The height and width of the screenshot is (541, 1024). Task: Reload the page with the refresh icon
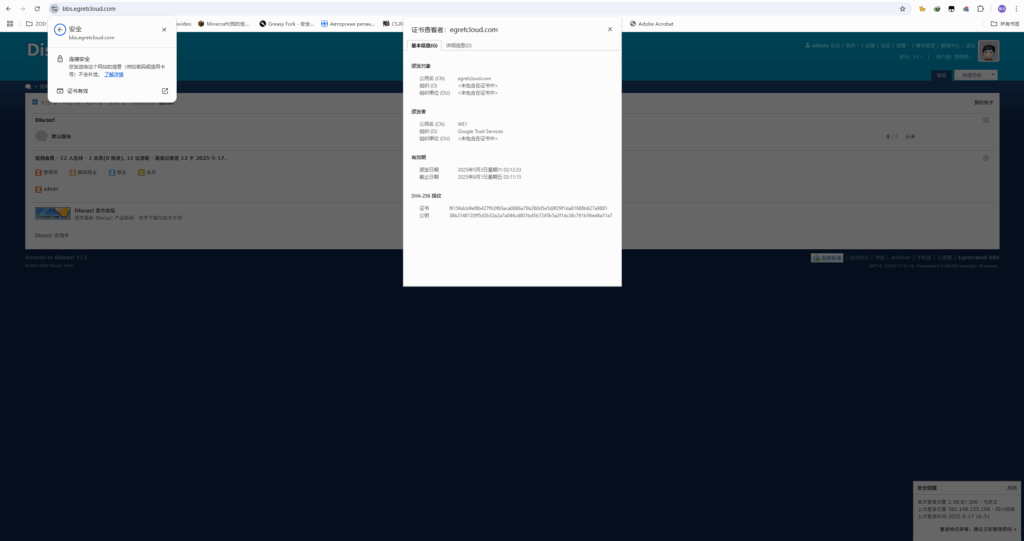click(x=37, y=8)
